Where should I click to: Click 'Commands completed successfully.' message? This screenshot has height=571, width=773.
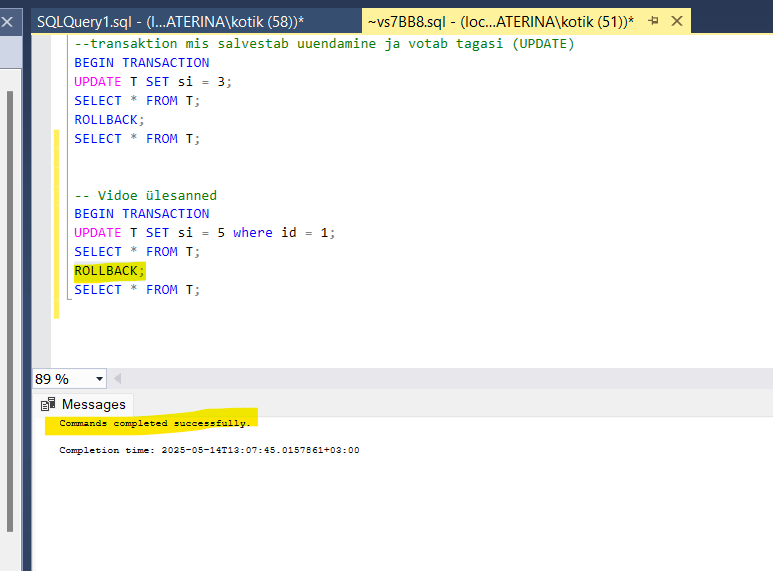(x=155, y=423)
